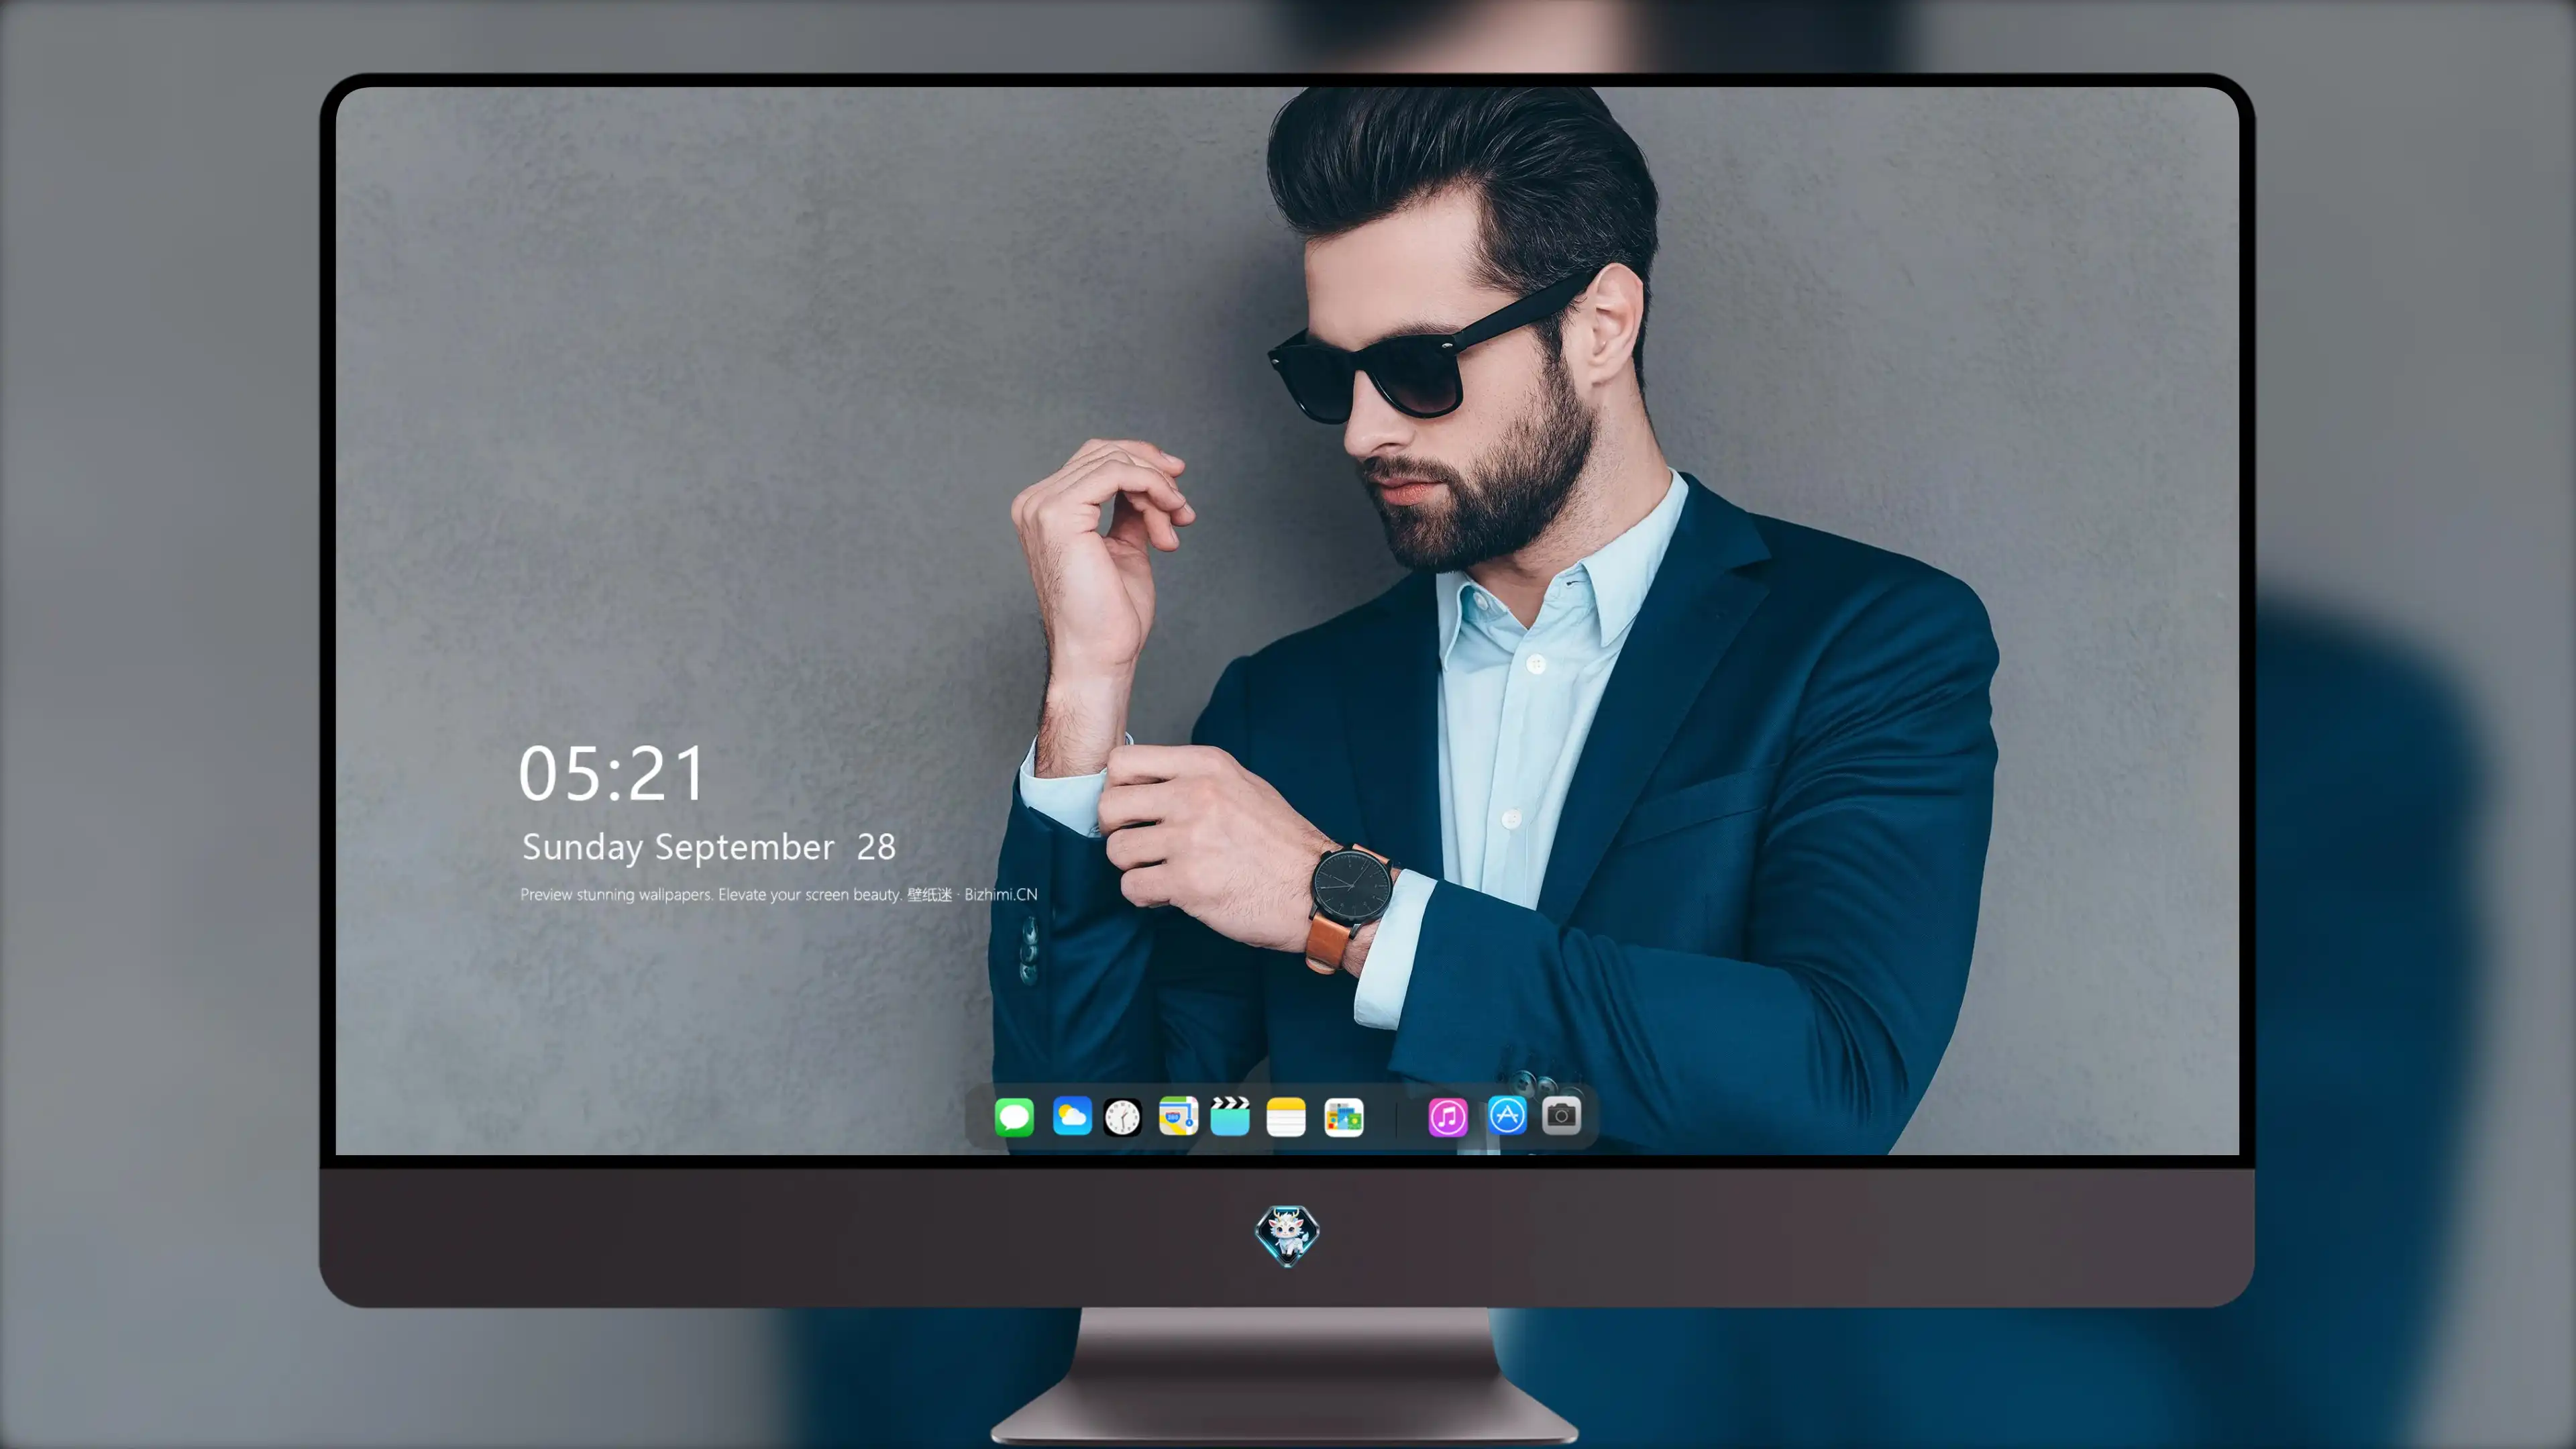Click the "Preview stunning wallpapers" tagline text
This screenshot has width=2576, height=1449.
[x=778, y=894]
